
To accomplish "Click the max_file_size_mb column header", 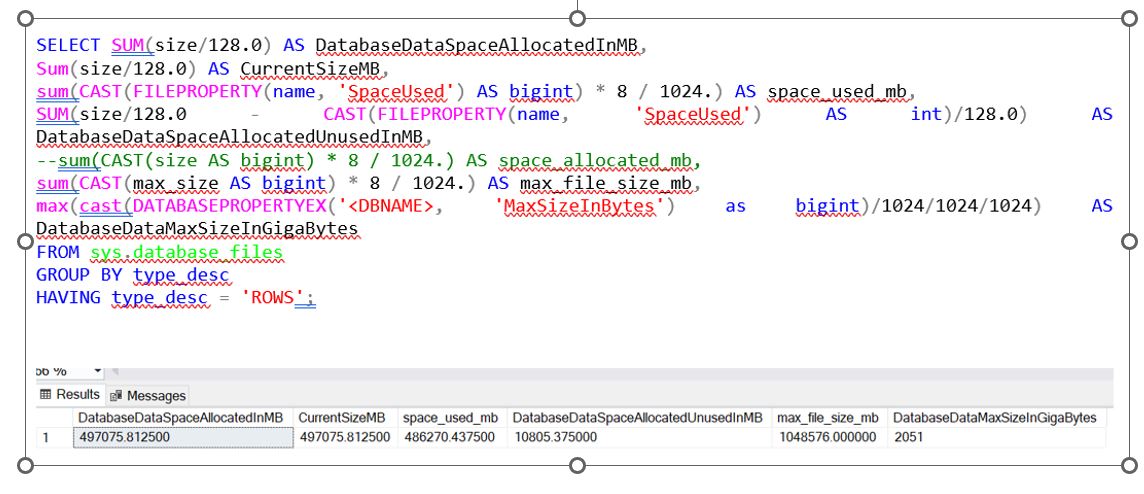I will pyautogui.click(x=827, y=417).
